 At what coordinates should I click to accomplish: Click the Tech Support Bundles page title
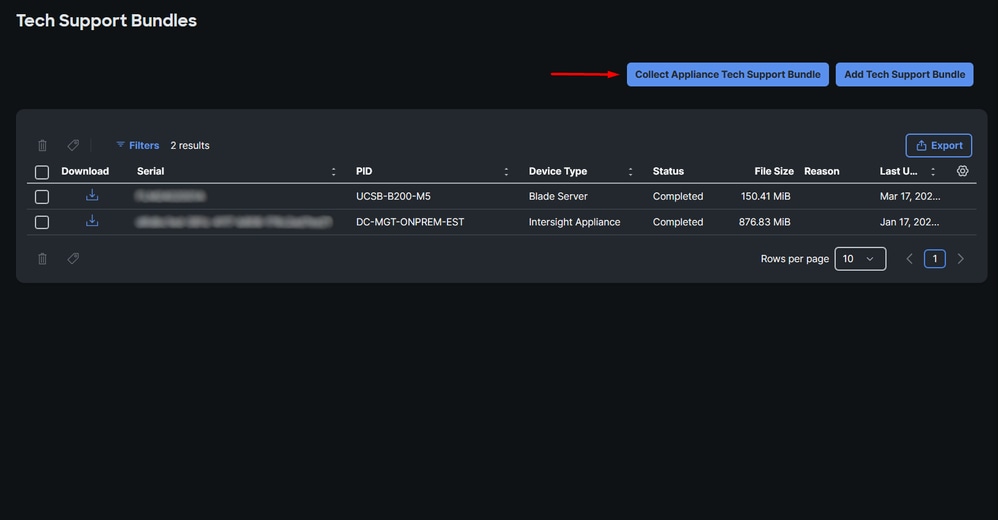click(106, 20)
